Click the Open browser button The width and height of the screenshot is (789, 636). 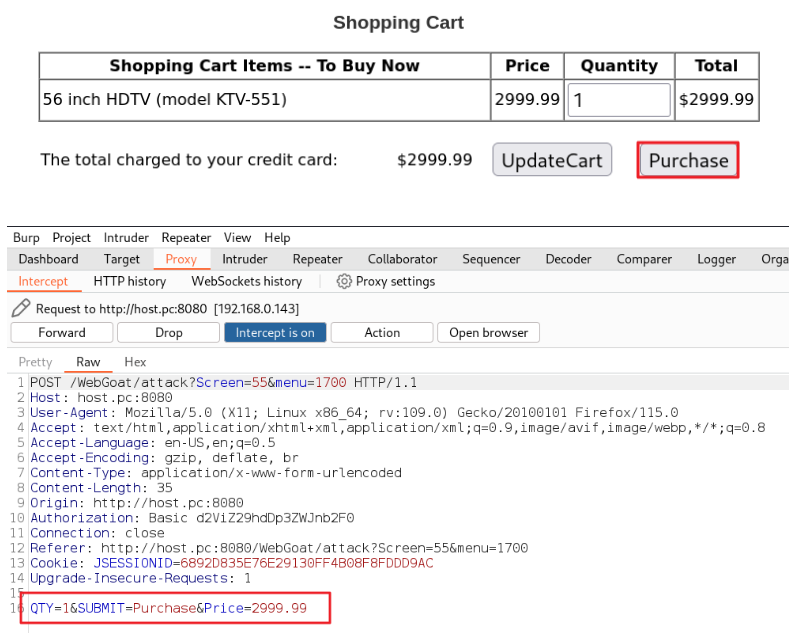click(x=489, y=333)
